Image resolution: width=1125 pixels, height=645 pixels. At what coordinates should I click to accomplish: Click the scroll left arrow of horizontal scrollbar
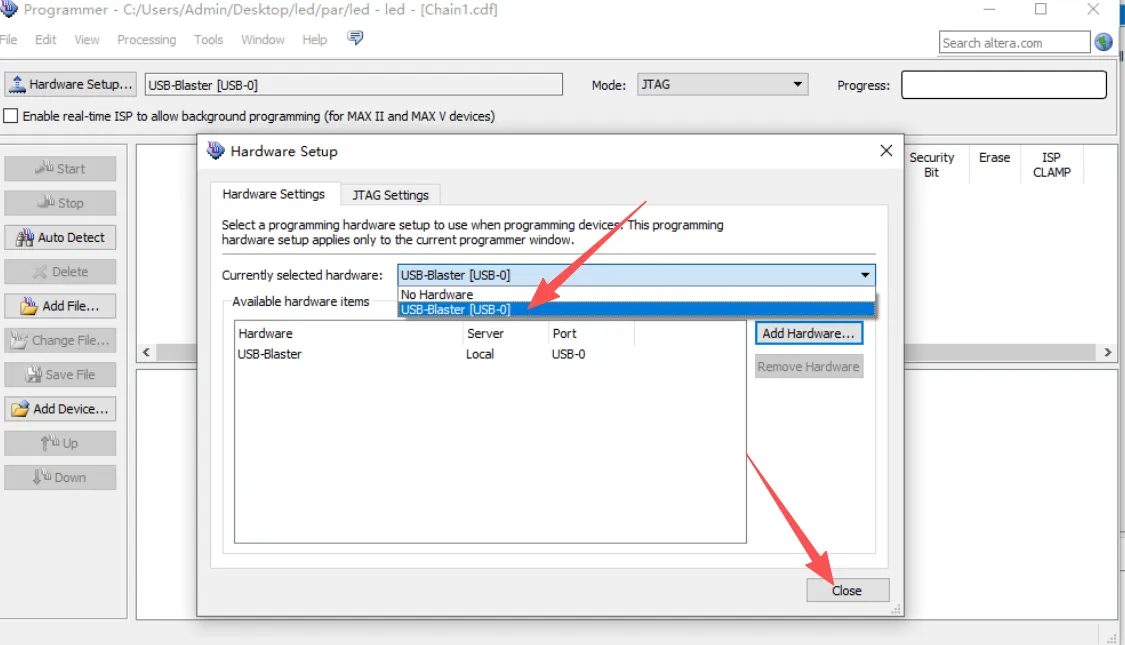coord(146,352)
